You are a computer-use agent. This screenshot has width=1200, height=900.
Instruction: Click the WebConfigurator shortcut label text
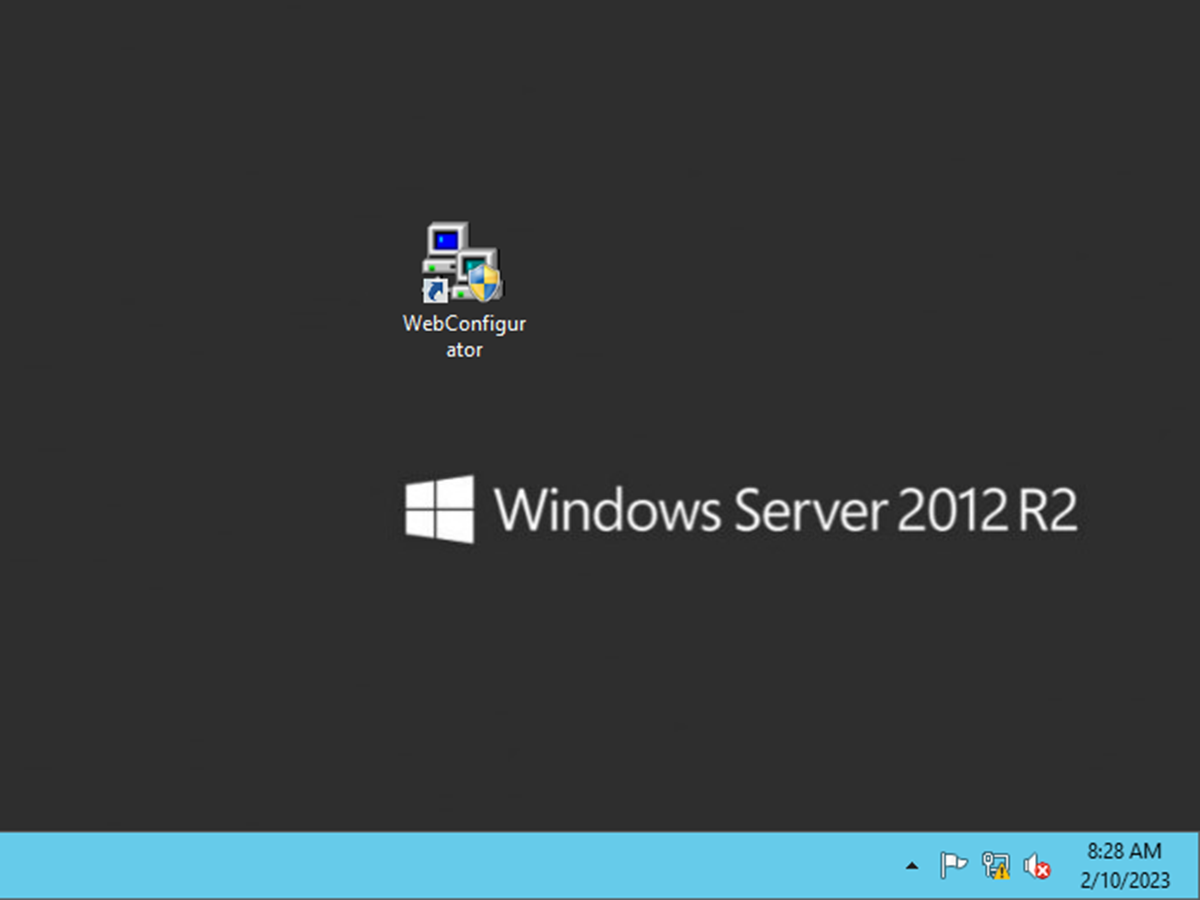464,337
